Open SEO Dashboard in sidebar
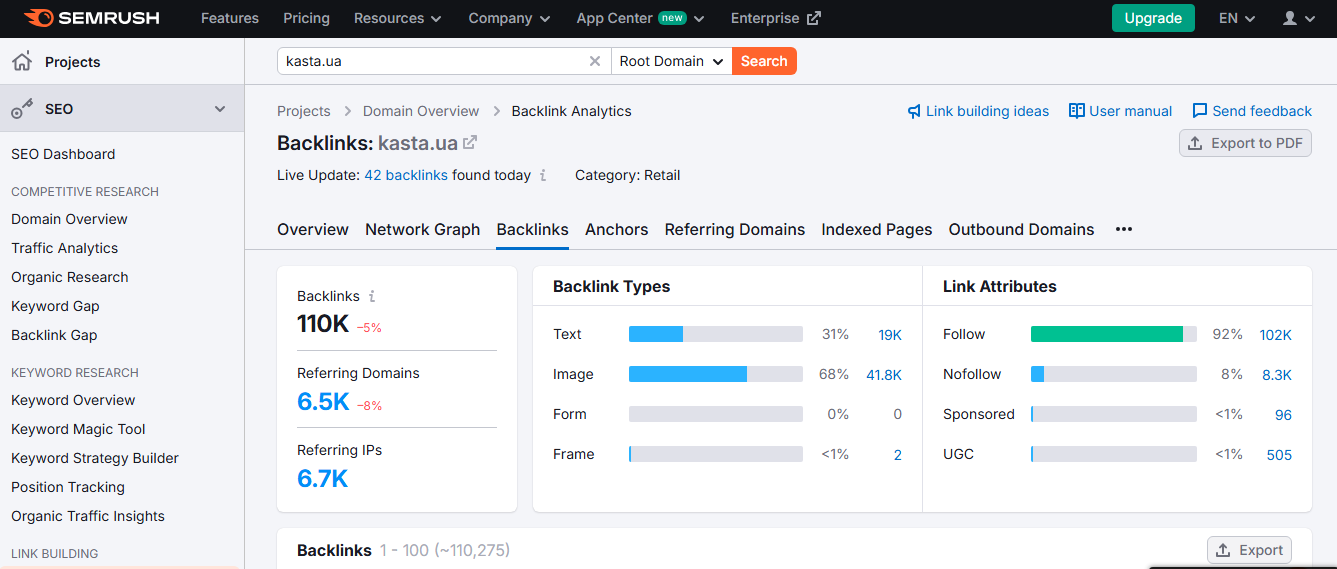The height and width of the screenshot is (569, 1337). pos(63,154)
